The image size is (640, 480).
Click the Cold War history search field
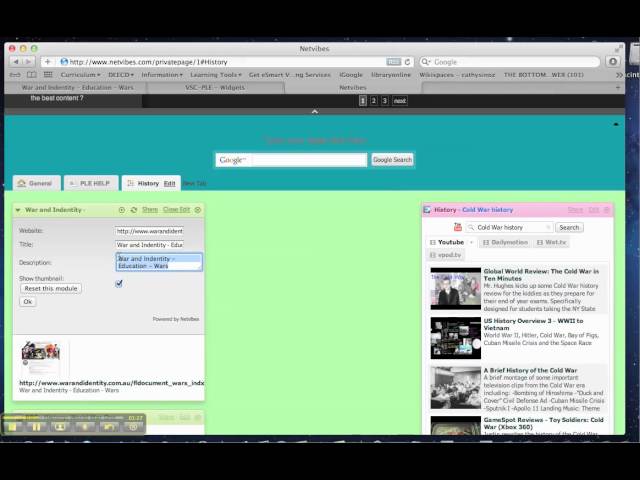pyautogui.click(x=510, y=227)
